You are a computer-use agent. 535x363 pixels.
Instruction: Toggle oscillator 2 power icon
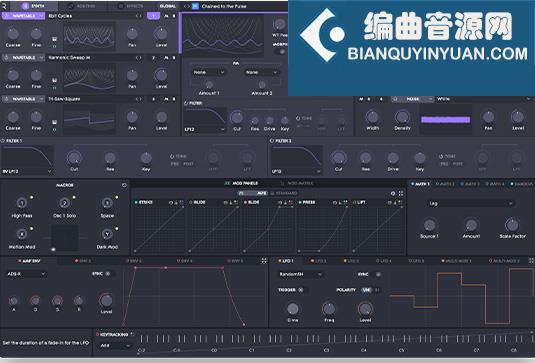point(6,58)
